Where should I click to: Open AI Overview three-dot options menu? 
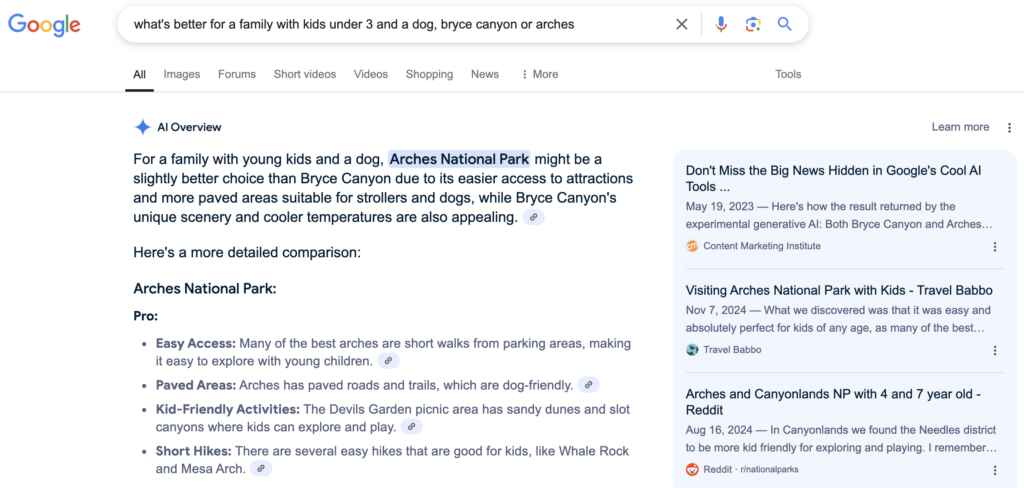click(1010, 127)
